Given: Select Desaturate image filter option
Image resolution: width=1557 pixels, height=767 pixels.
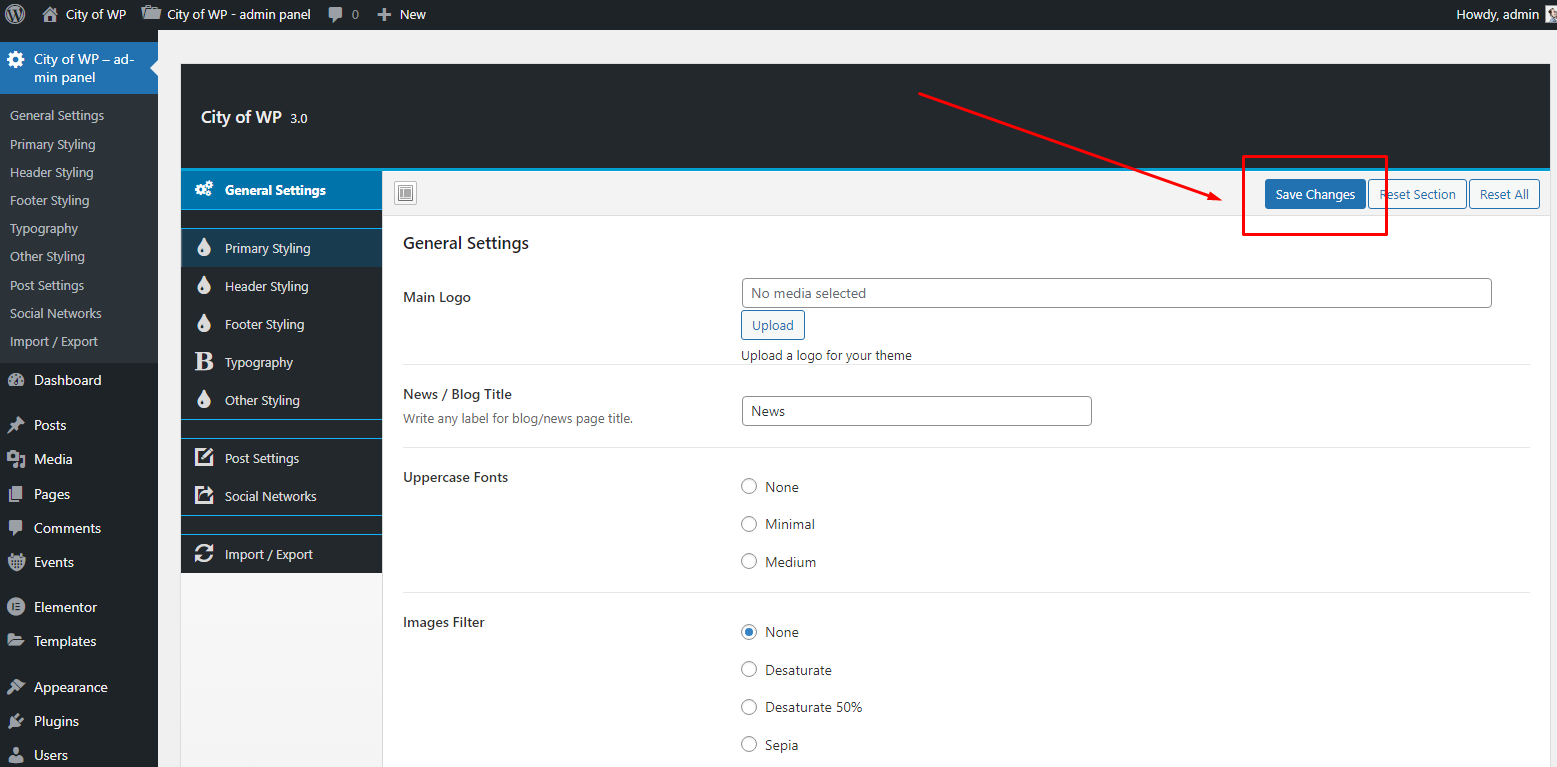Looking at the screenshot, I should point(749,670).
